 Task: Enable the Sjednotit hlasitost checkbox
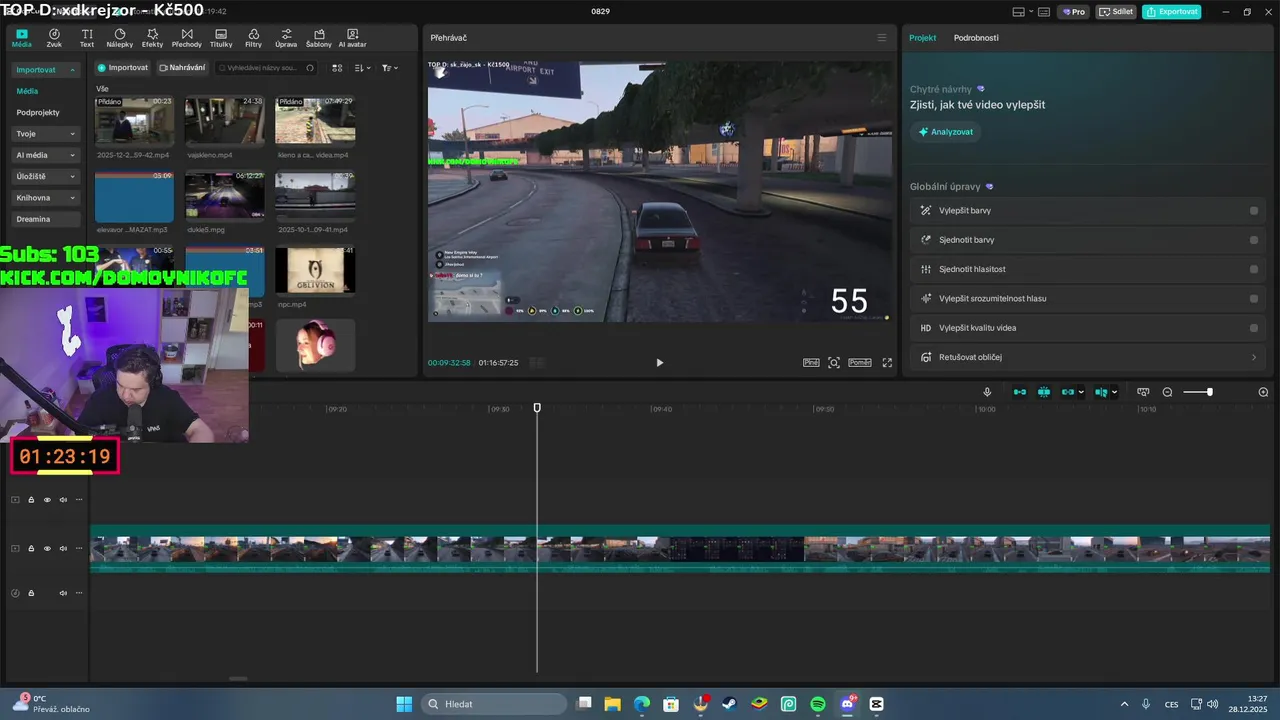pos(1254,269)
